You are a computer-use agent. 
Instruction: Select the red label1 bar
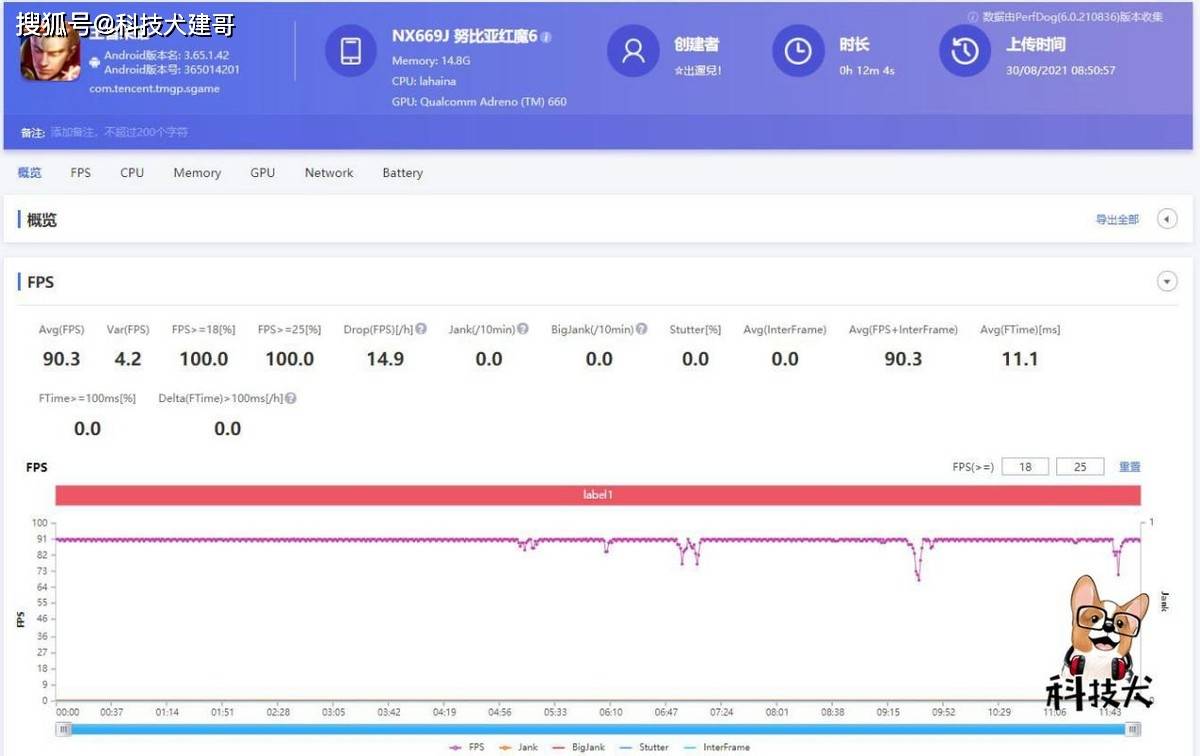point(598,495)
